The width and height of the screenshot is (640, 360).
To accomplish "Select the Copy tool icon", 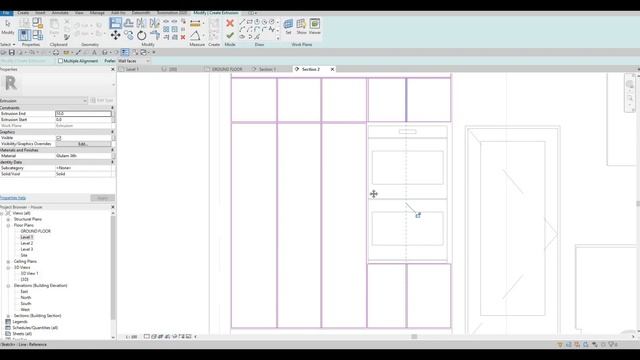I will pyautogui.click(x=129, y=36).
